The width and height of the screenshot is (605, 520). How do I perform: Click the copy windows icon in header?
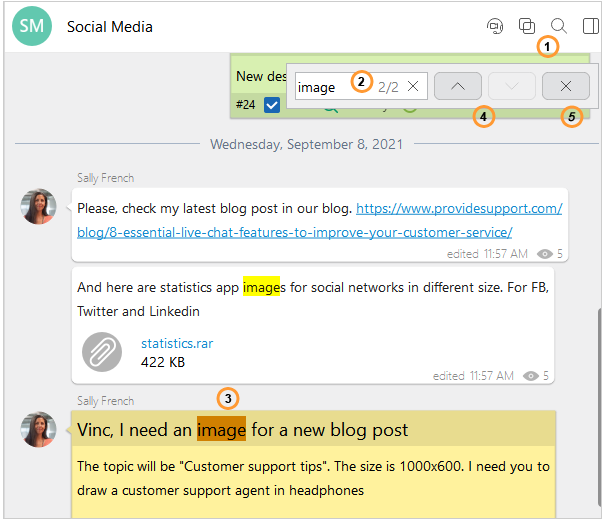[x=527, y=26]
